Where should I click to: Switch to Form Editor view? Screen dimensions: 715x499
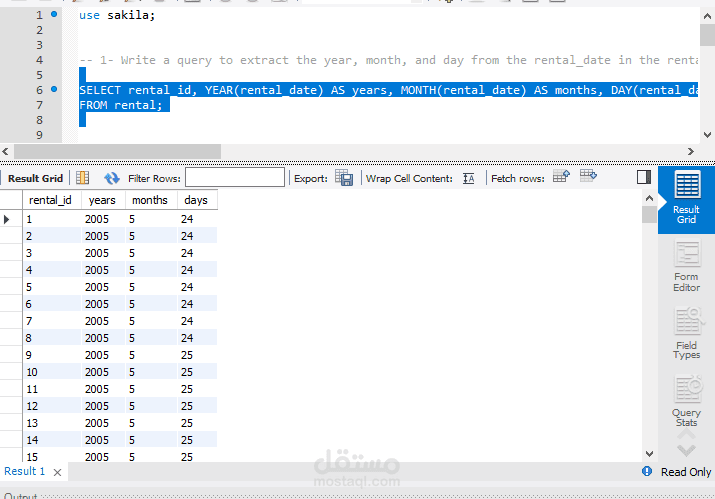point(686,266)
